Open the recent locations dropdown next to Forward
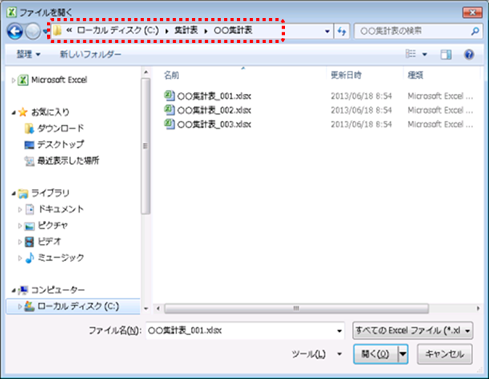The width and height of the screenshot is (489, 379). 45,31
